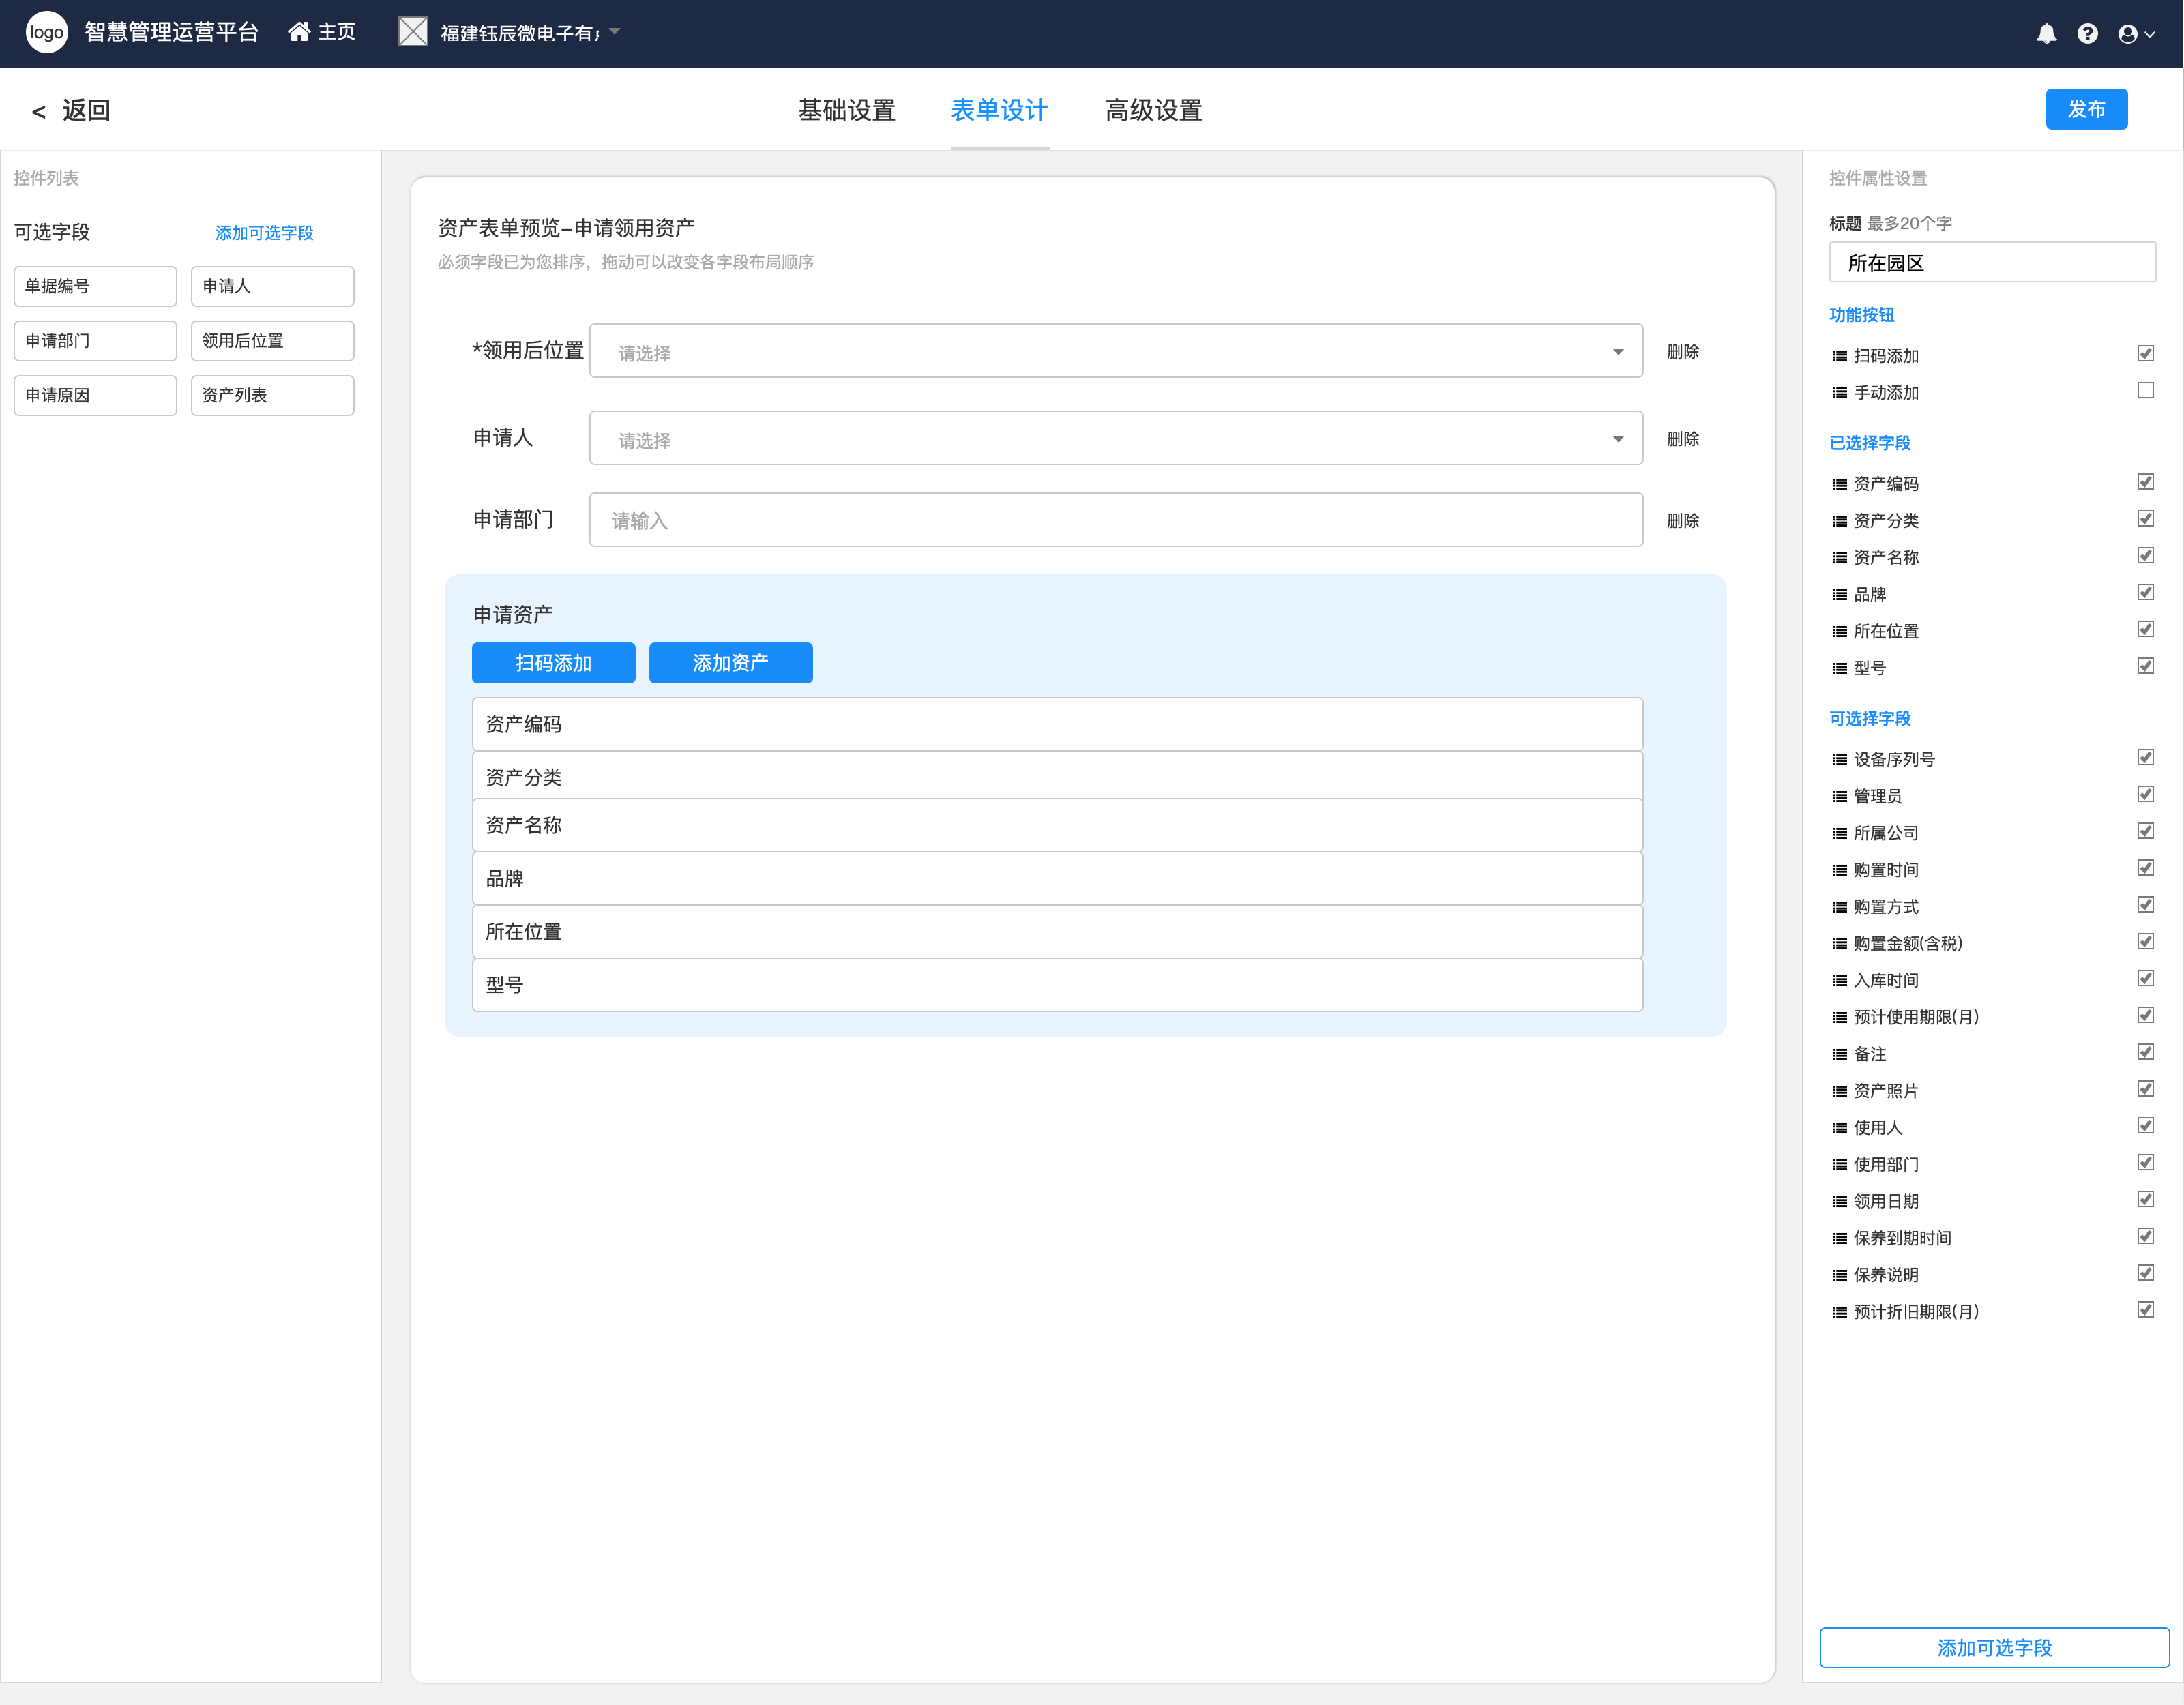Open the notifications bell
This screenshot has width=2184, height=1705.
2046,34
